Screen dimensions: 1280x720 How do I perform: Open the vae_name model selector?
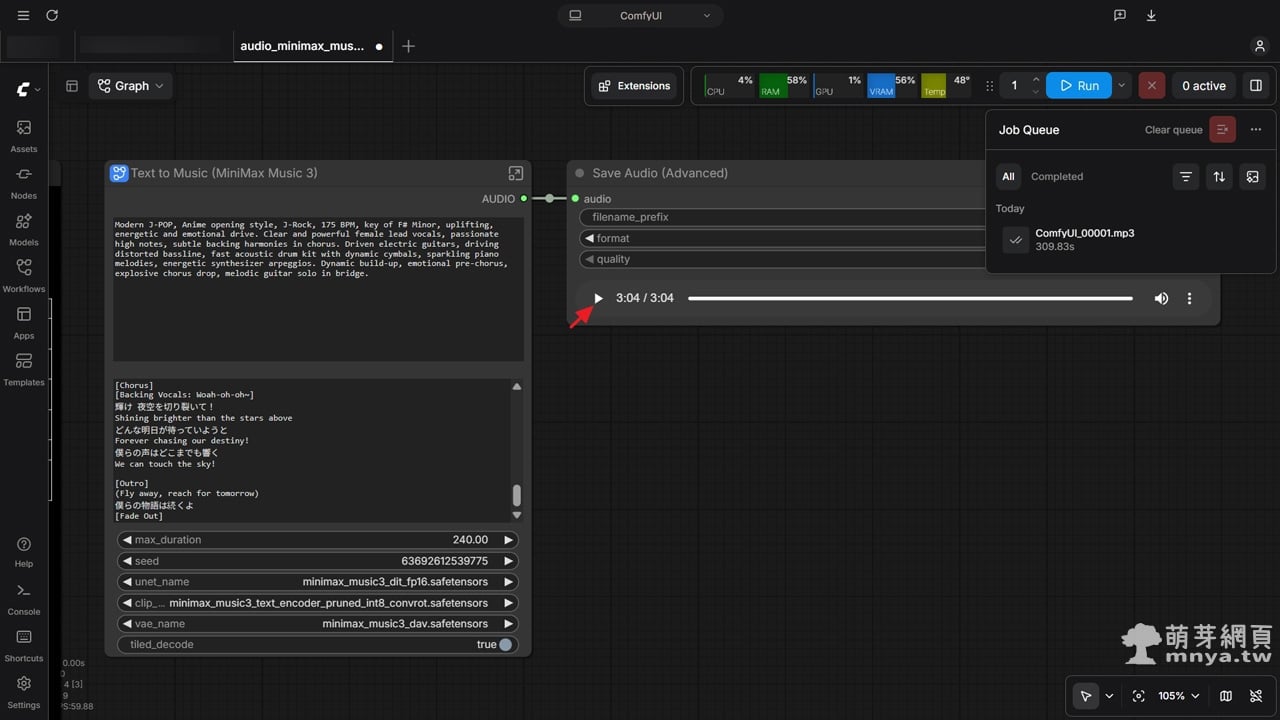pos(318,624)
